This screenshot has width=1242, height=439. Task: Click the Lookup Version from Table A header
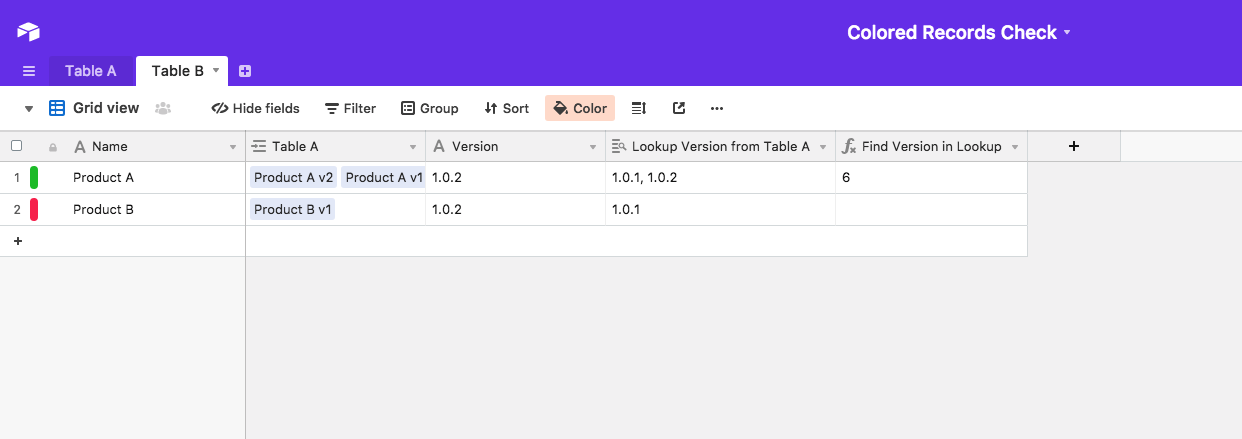(x=720, y=146)
